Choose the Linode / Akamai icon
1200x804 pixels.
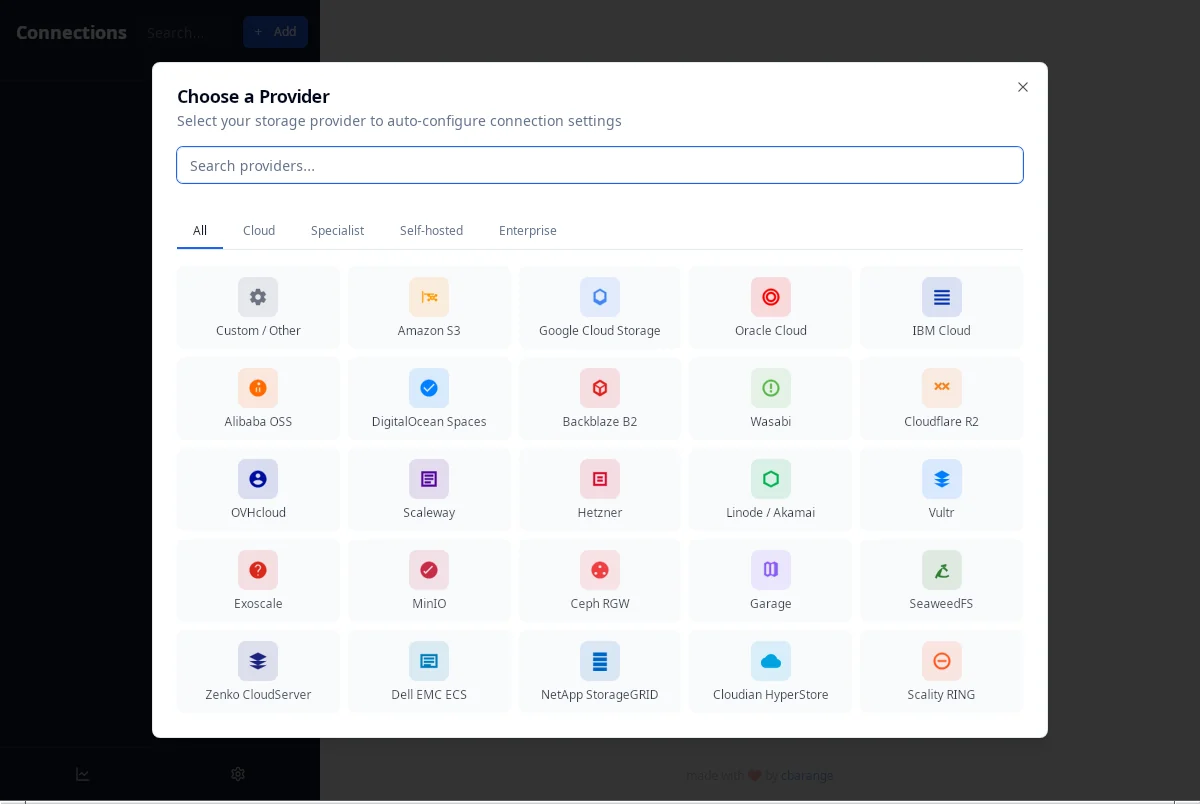[x=771, y=479]
